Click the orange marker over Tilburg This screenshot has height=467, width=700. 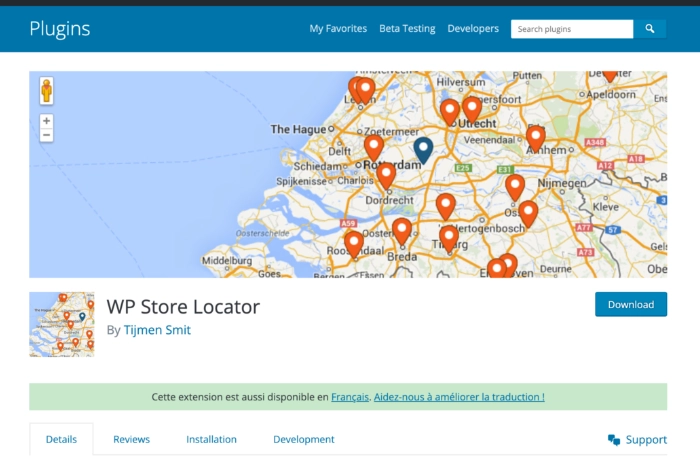coord(449,239)
